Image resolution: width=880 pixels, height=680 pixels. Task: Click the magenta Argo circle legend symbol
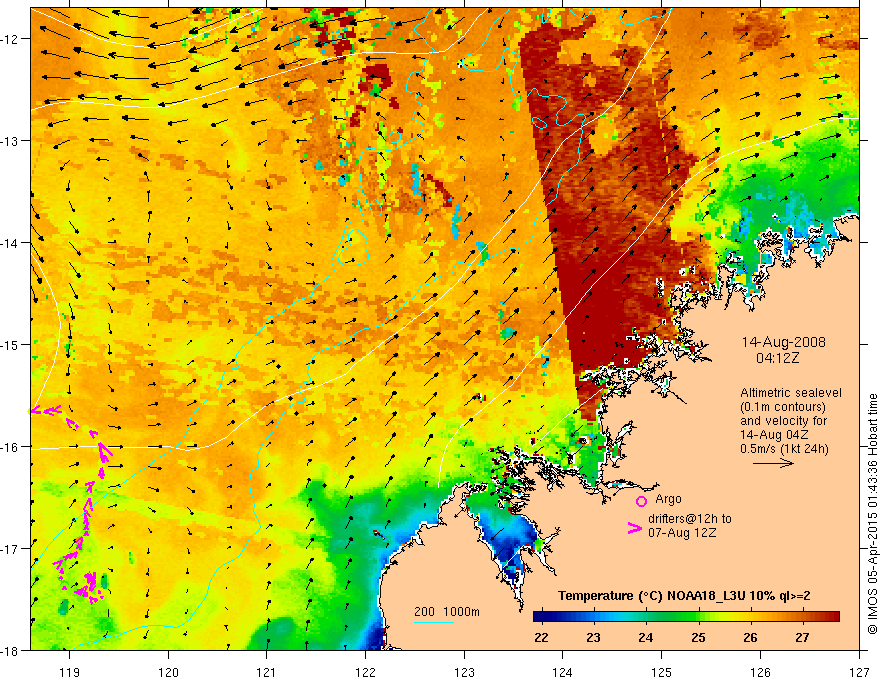click(641, 501)
